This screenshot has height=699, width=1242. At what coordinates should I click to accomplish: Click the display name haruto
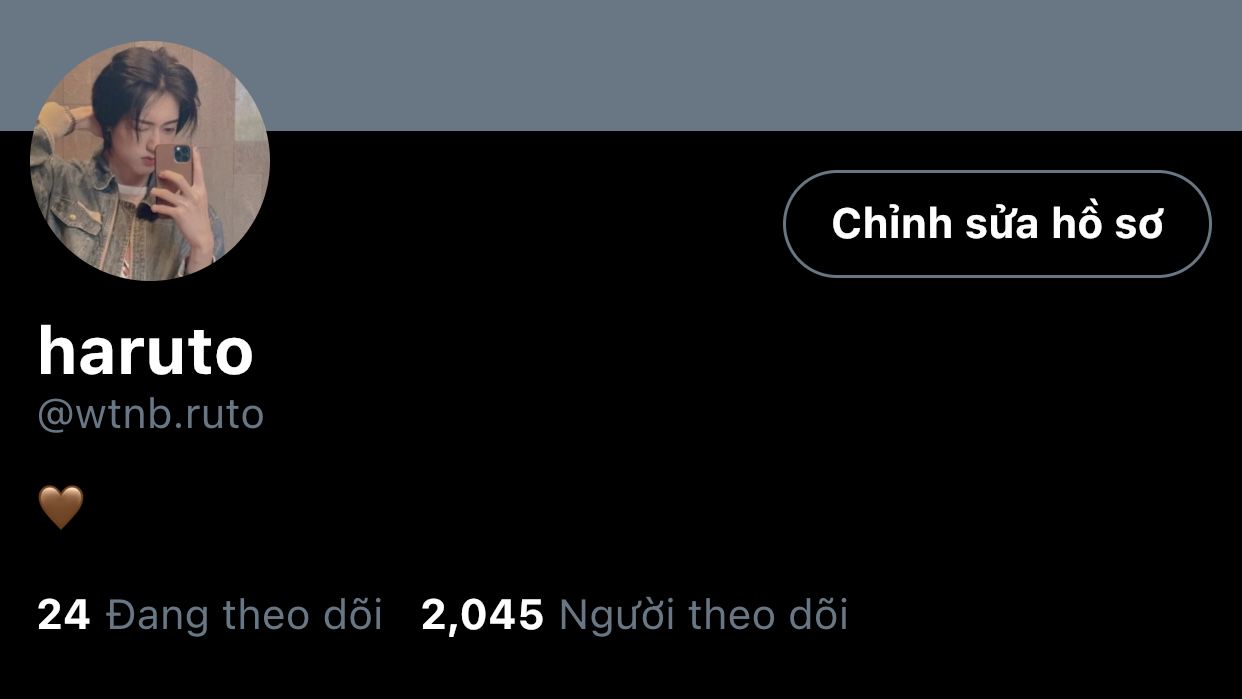pyautogui.click(x=146, y=351)
